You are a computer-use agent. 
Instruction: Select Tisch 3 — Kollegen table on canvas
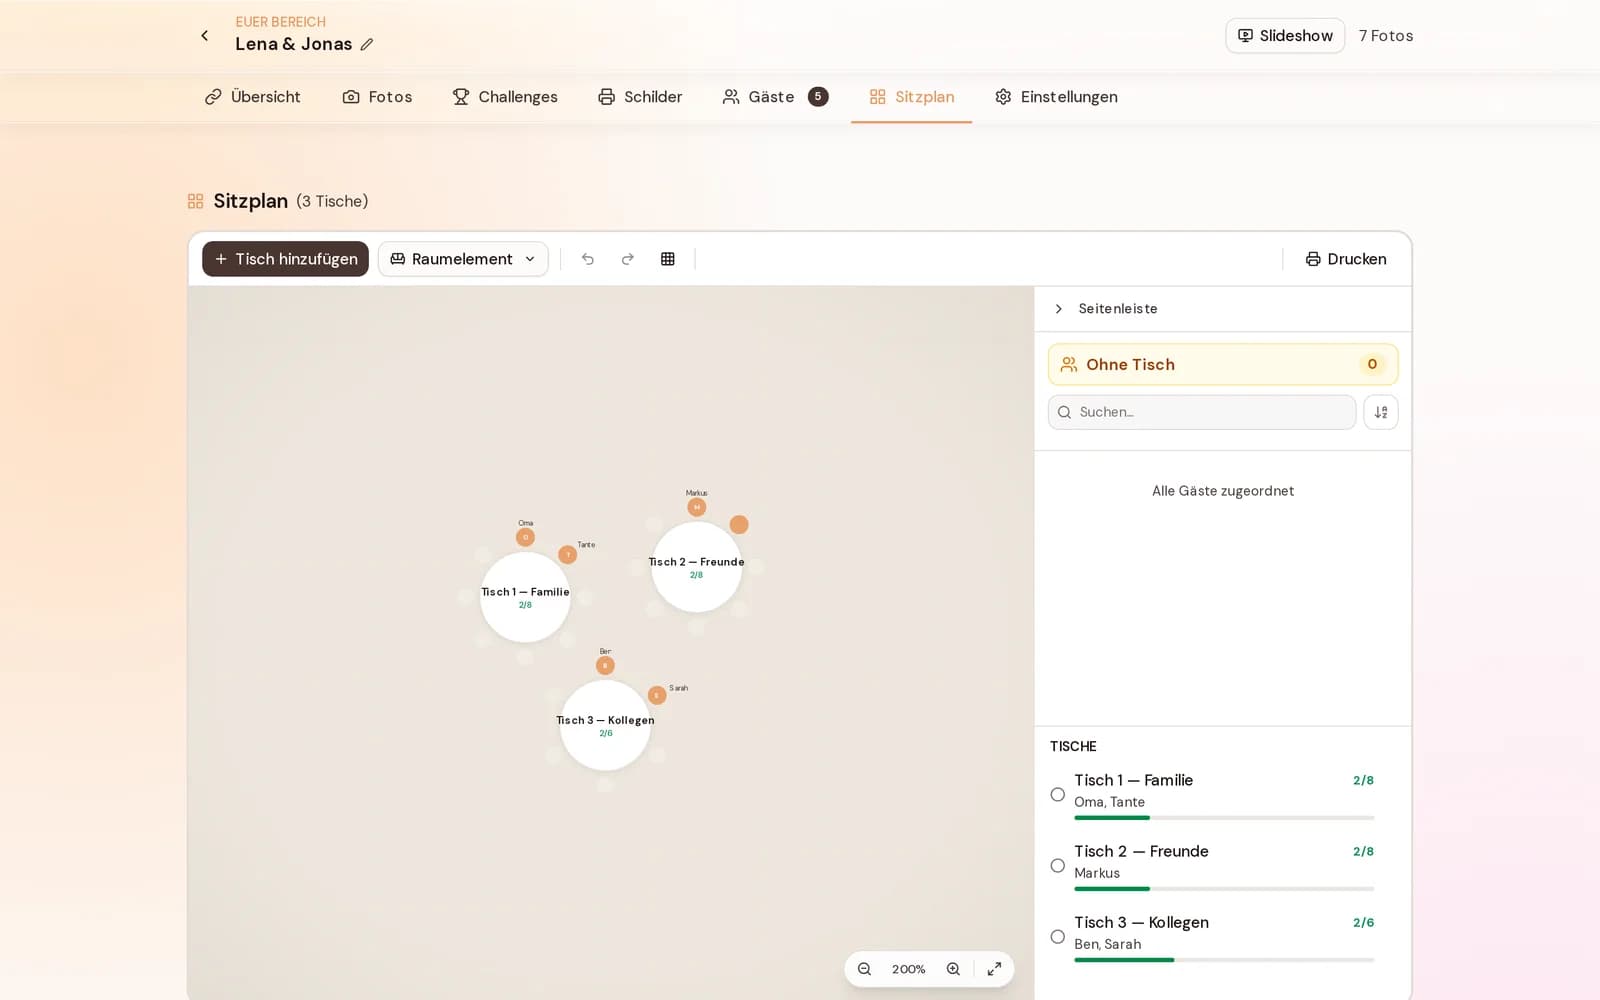click(x=605, y=725)
